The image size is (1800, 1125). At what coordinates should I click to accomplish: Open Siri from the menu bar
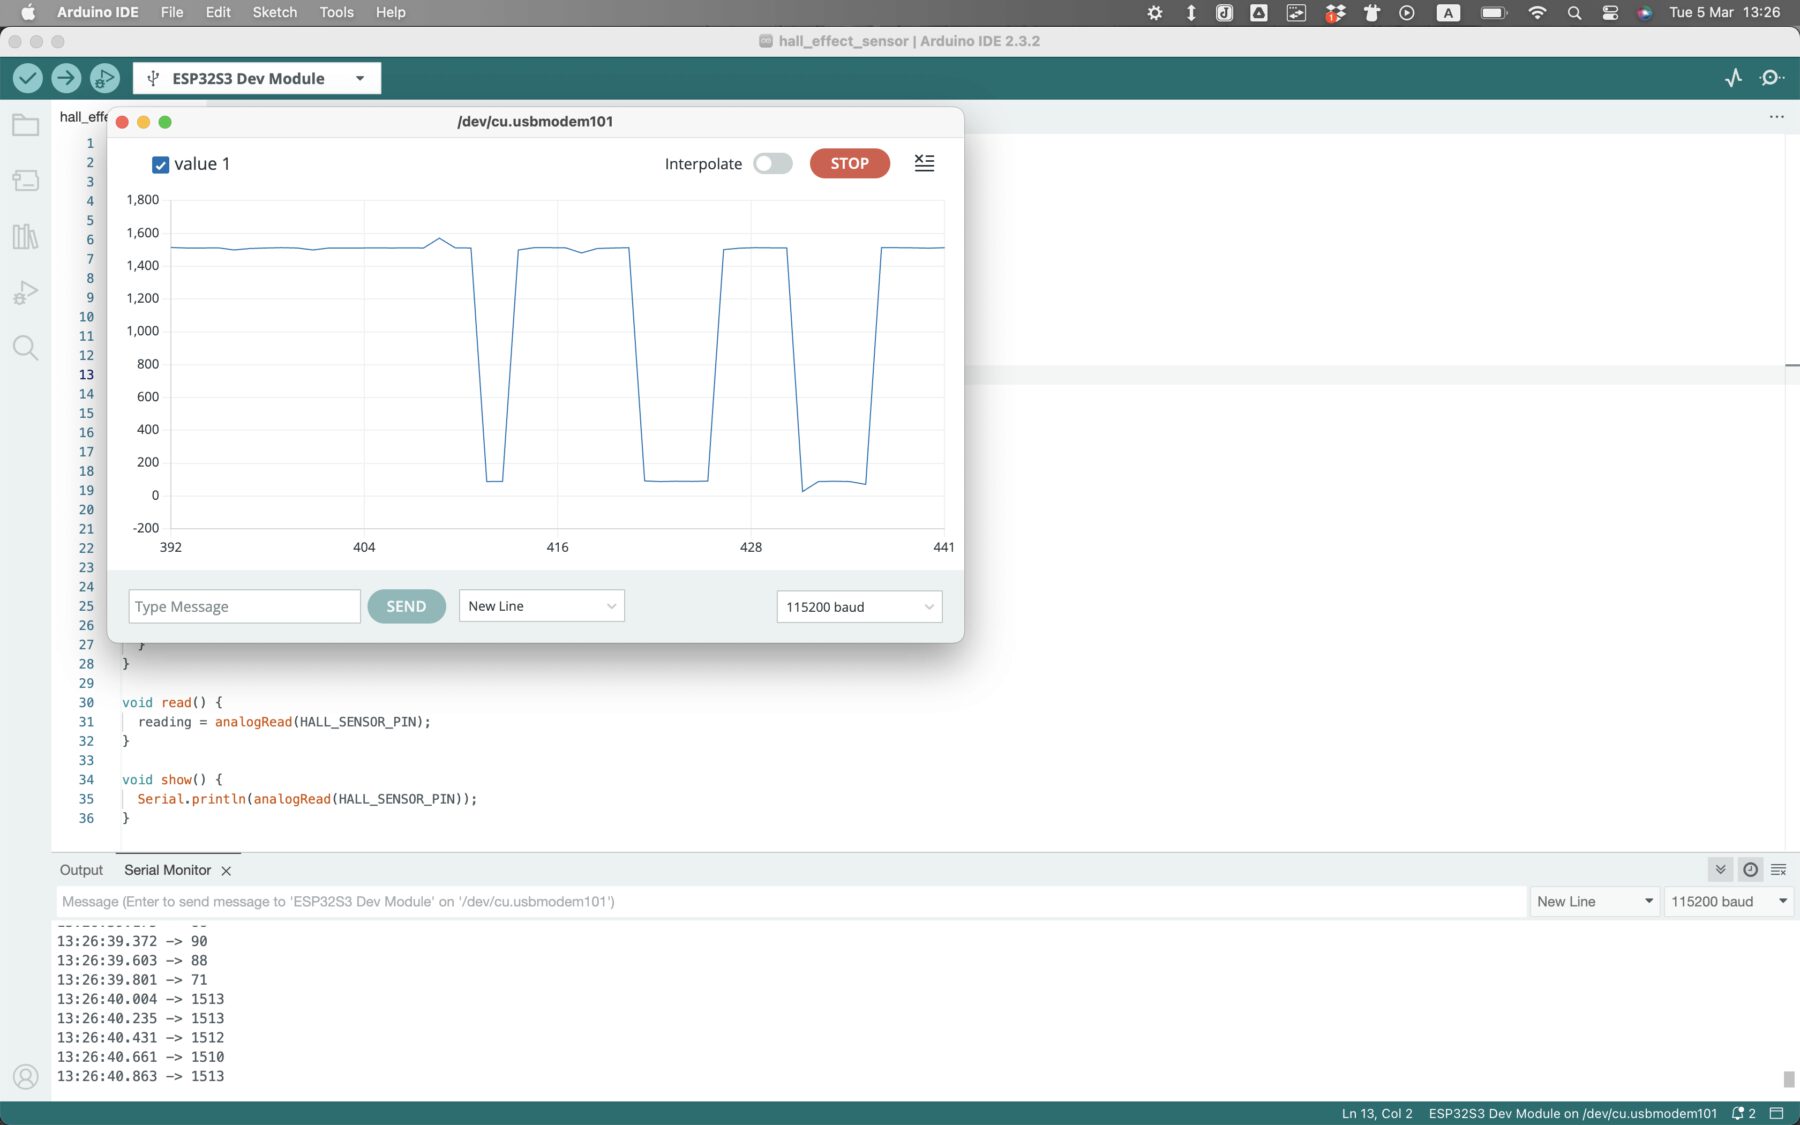point(1645,12)
